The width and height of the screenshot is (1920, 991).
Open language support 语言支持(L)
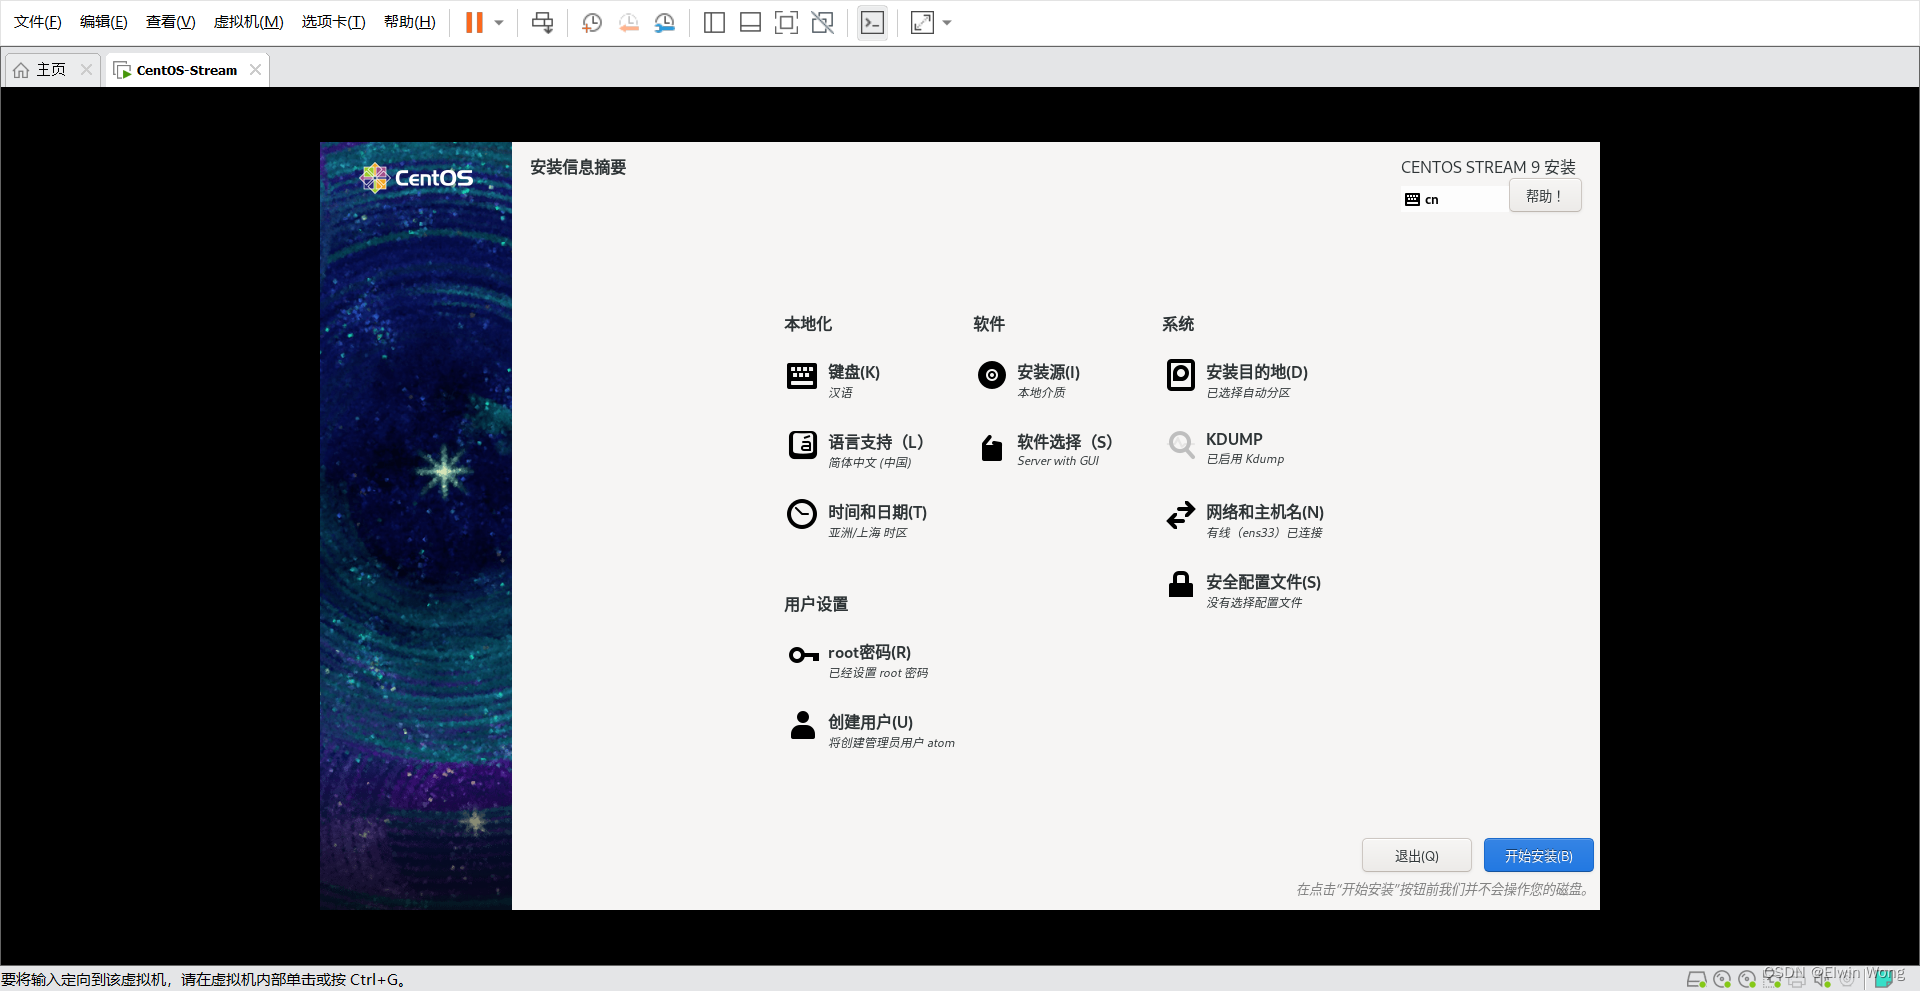point(856,450)
